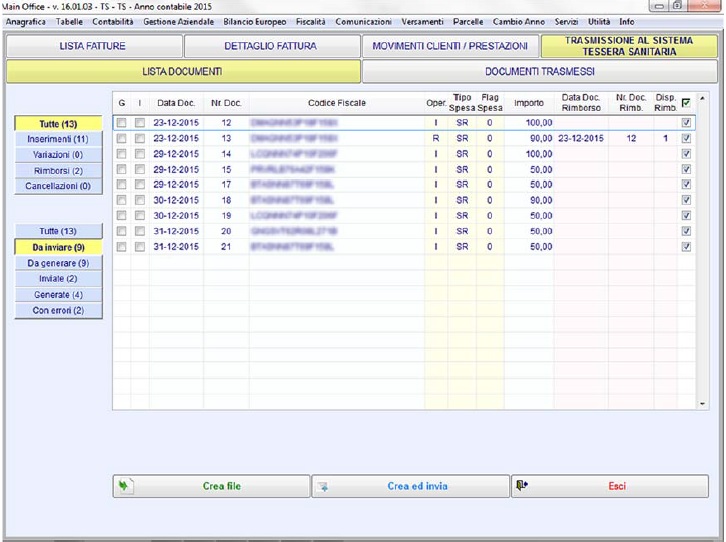This screenshot has width=726, height=542.
Task: Filter by Inviate (2)
Action: click(x=58, y=279)
